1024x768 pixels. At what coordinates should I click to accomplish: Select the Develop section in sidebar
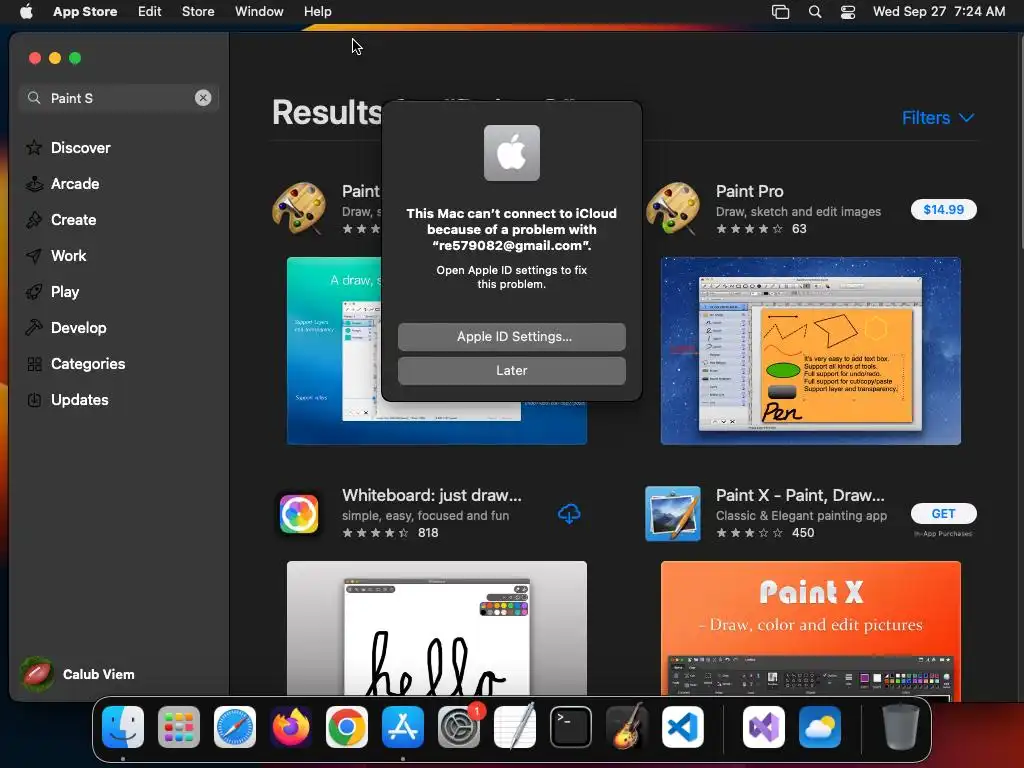coord(78,328)
